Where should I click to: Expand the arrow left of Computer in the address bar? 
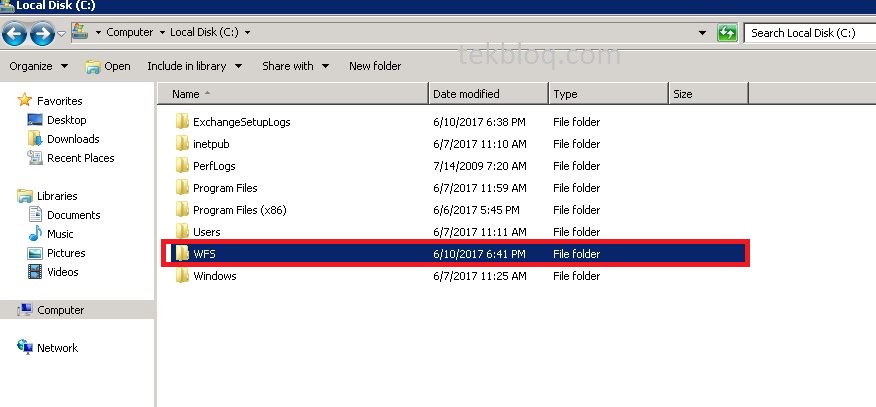98,32
